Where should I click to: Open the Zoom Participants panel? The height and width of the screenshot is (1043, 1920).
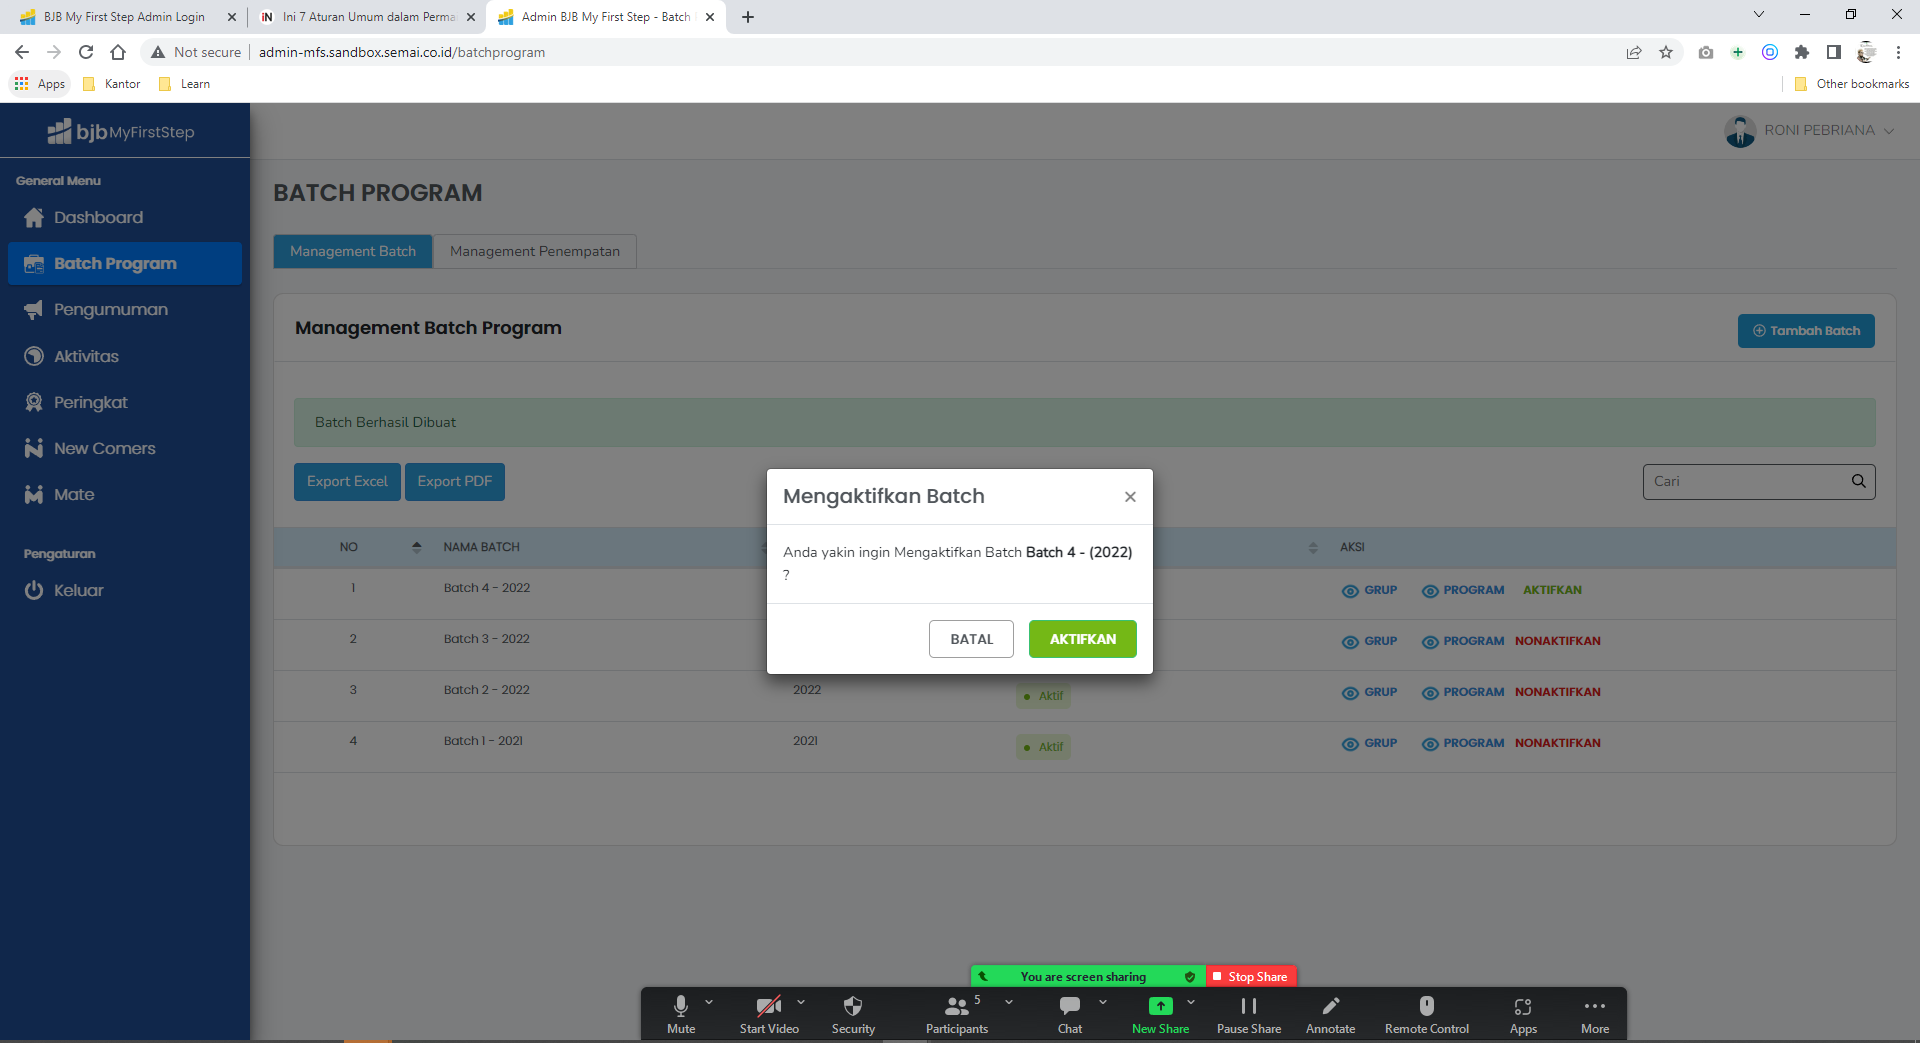coord(957,1014)
